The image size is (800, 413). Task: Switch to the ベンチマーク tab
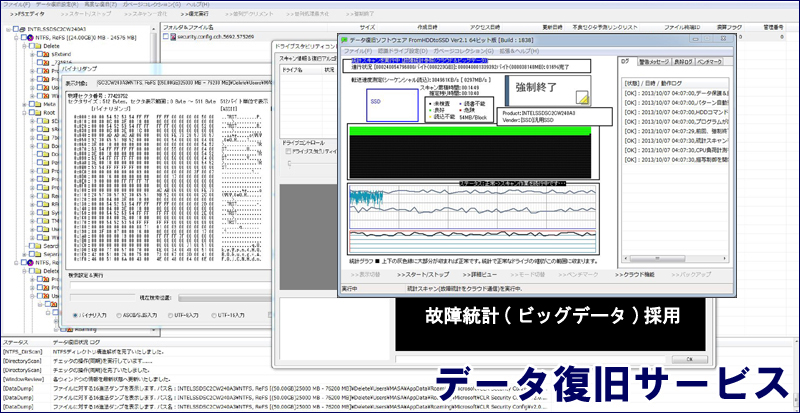click(x=709, y=62)
